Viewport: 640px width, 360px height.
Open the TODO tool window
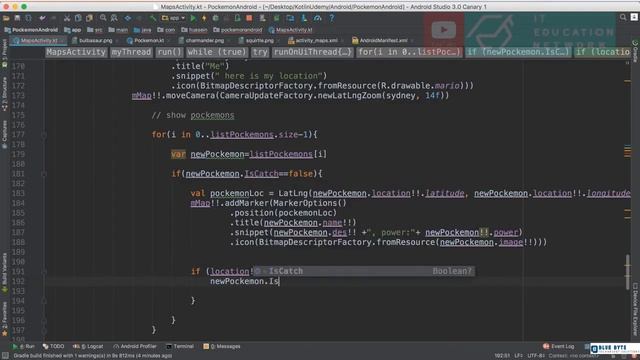tap(54, 347)
